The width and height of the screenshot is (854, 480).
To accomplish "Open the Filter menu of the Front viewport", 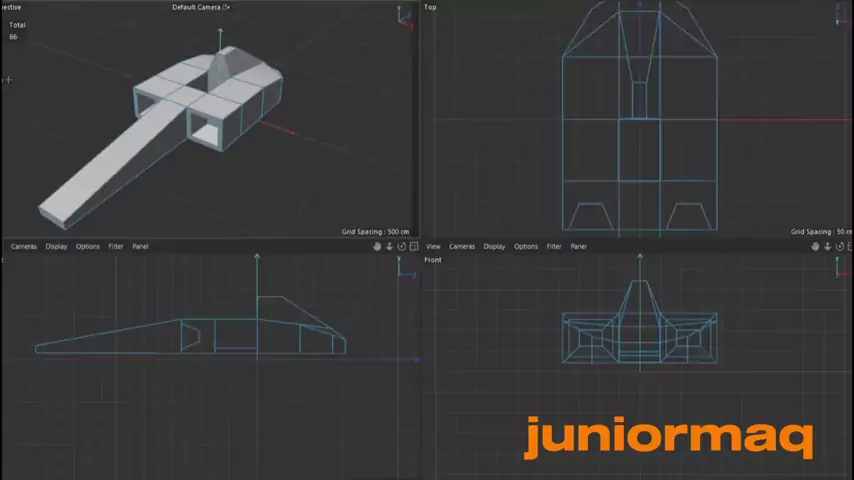I will [554, 246].
